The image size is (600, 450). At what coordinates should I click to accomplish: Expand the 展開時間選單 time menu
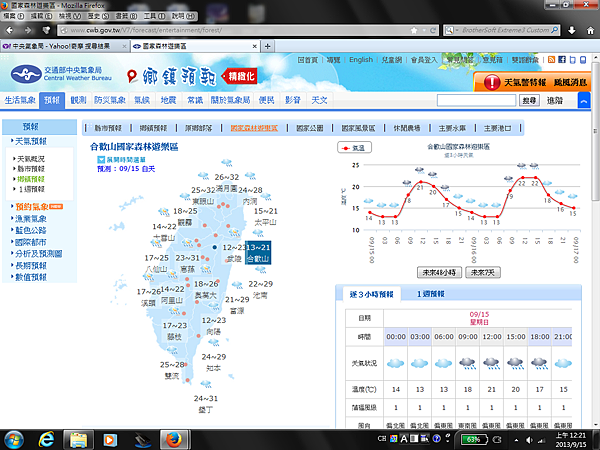point(121,160)
